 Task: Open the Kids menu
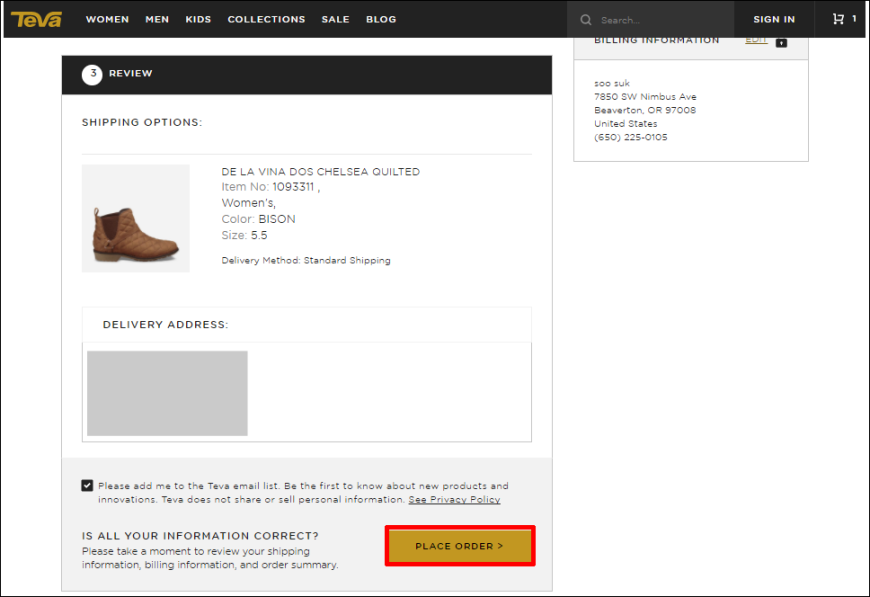pyautogui.click(x=198, y=19)
